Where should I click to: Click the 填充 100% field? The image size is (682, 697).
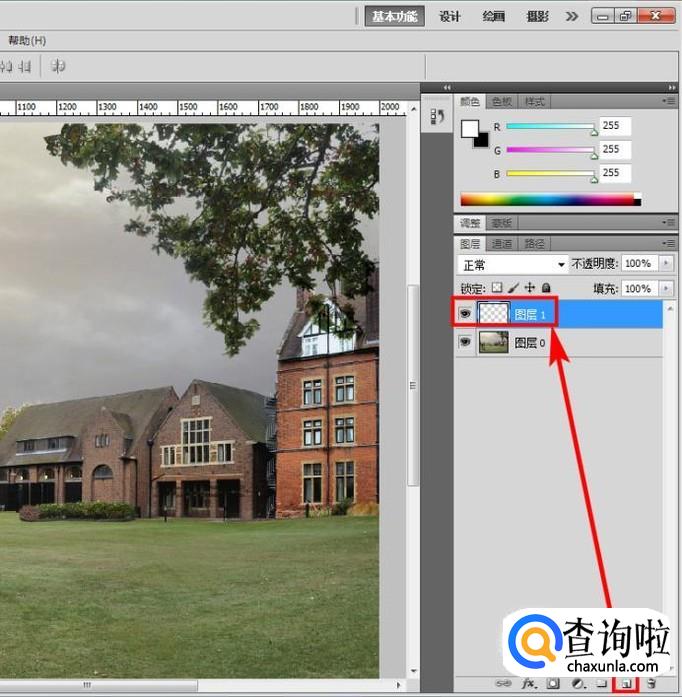(x=640, y=288)
